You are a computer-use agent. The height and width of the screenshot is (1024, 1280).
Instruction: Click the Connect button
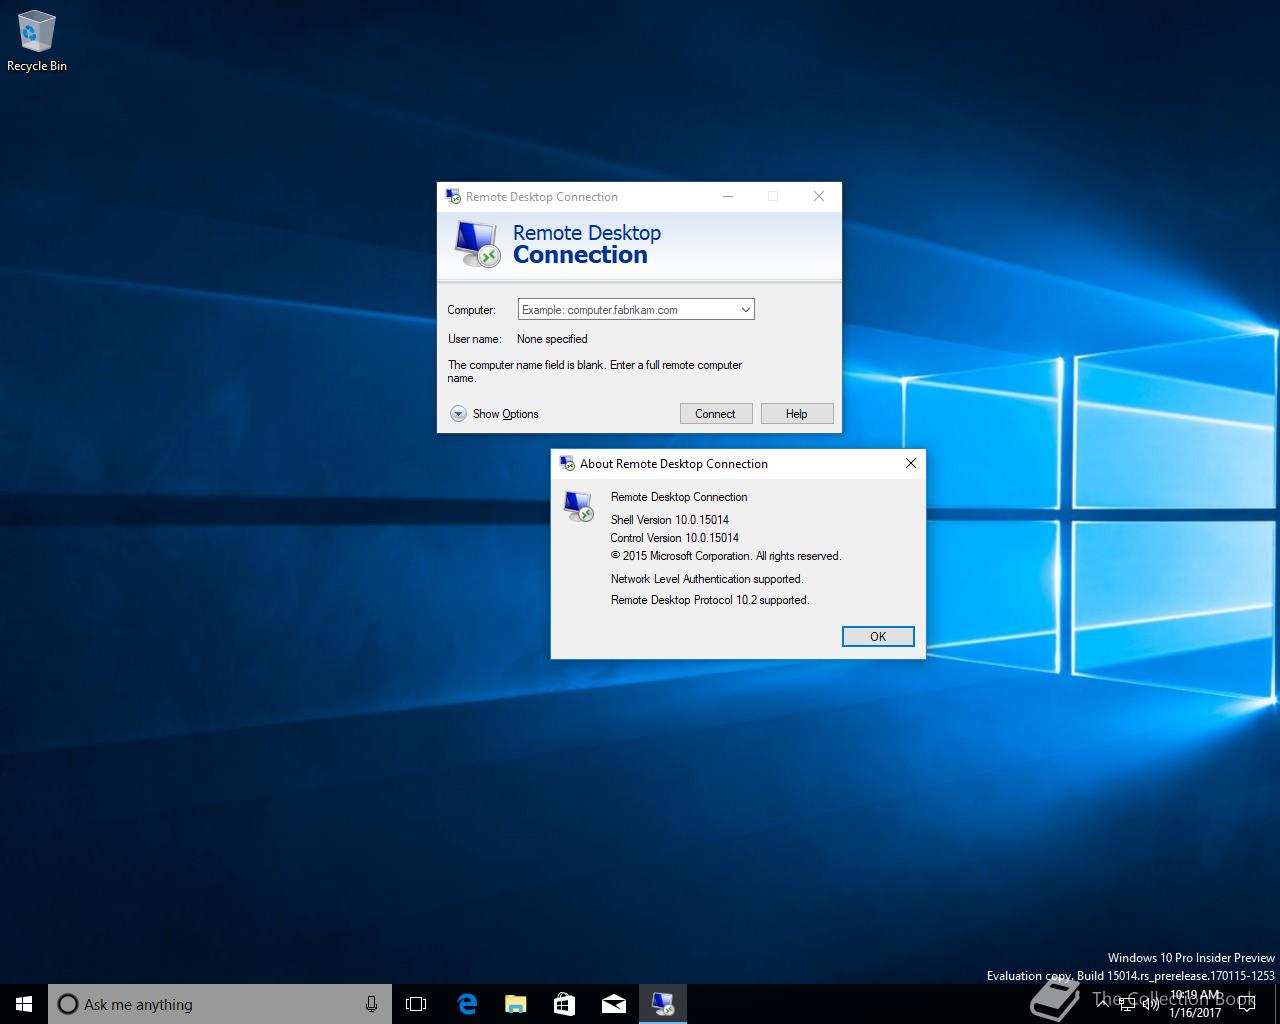tap(716, 414)
